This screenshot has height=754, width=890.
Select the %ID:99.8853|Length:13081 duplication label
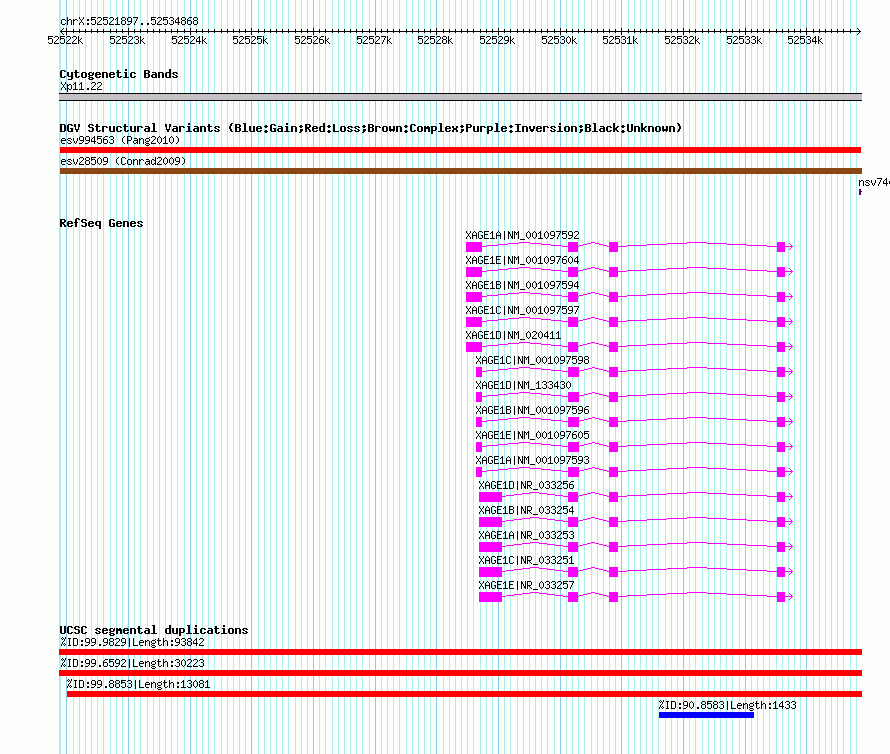click(x=138, y=684)
